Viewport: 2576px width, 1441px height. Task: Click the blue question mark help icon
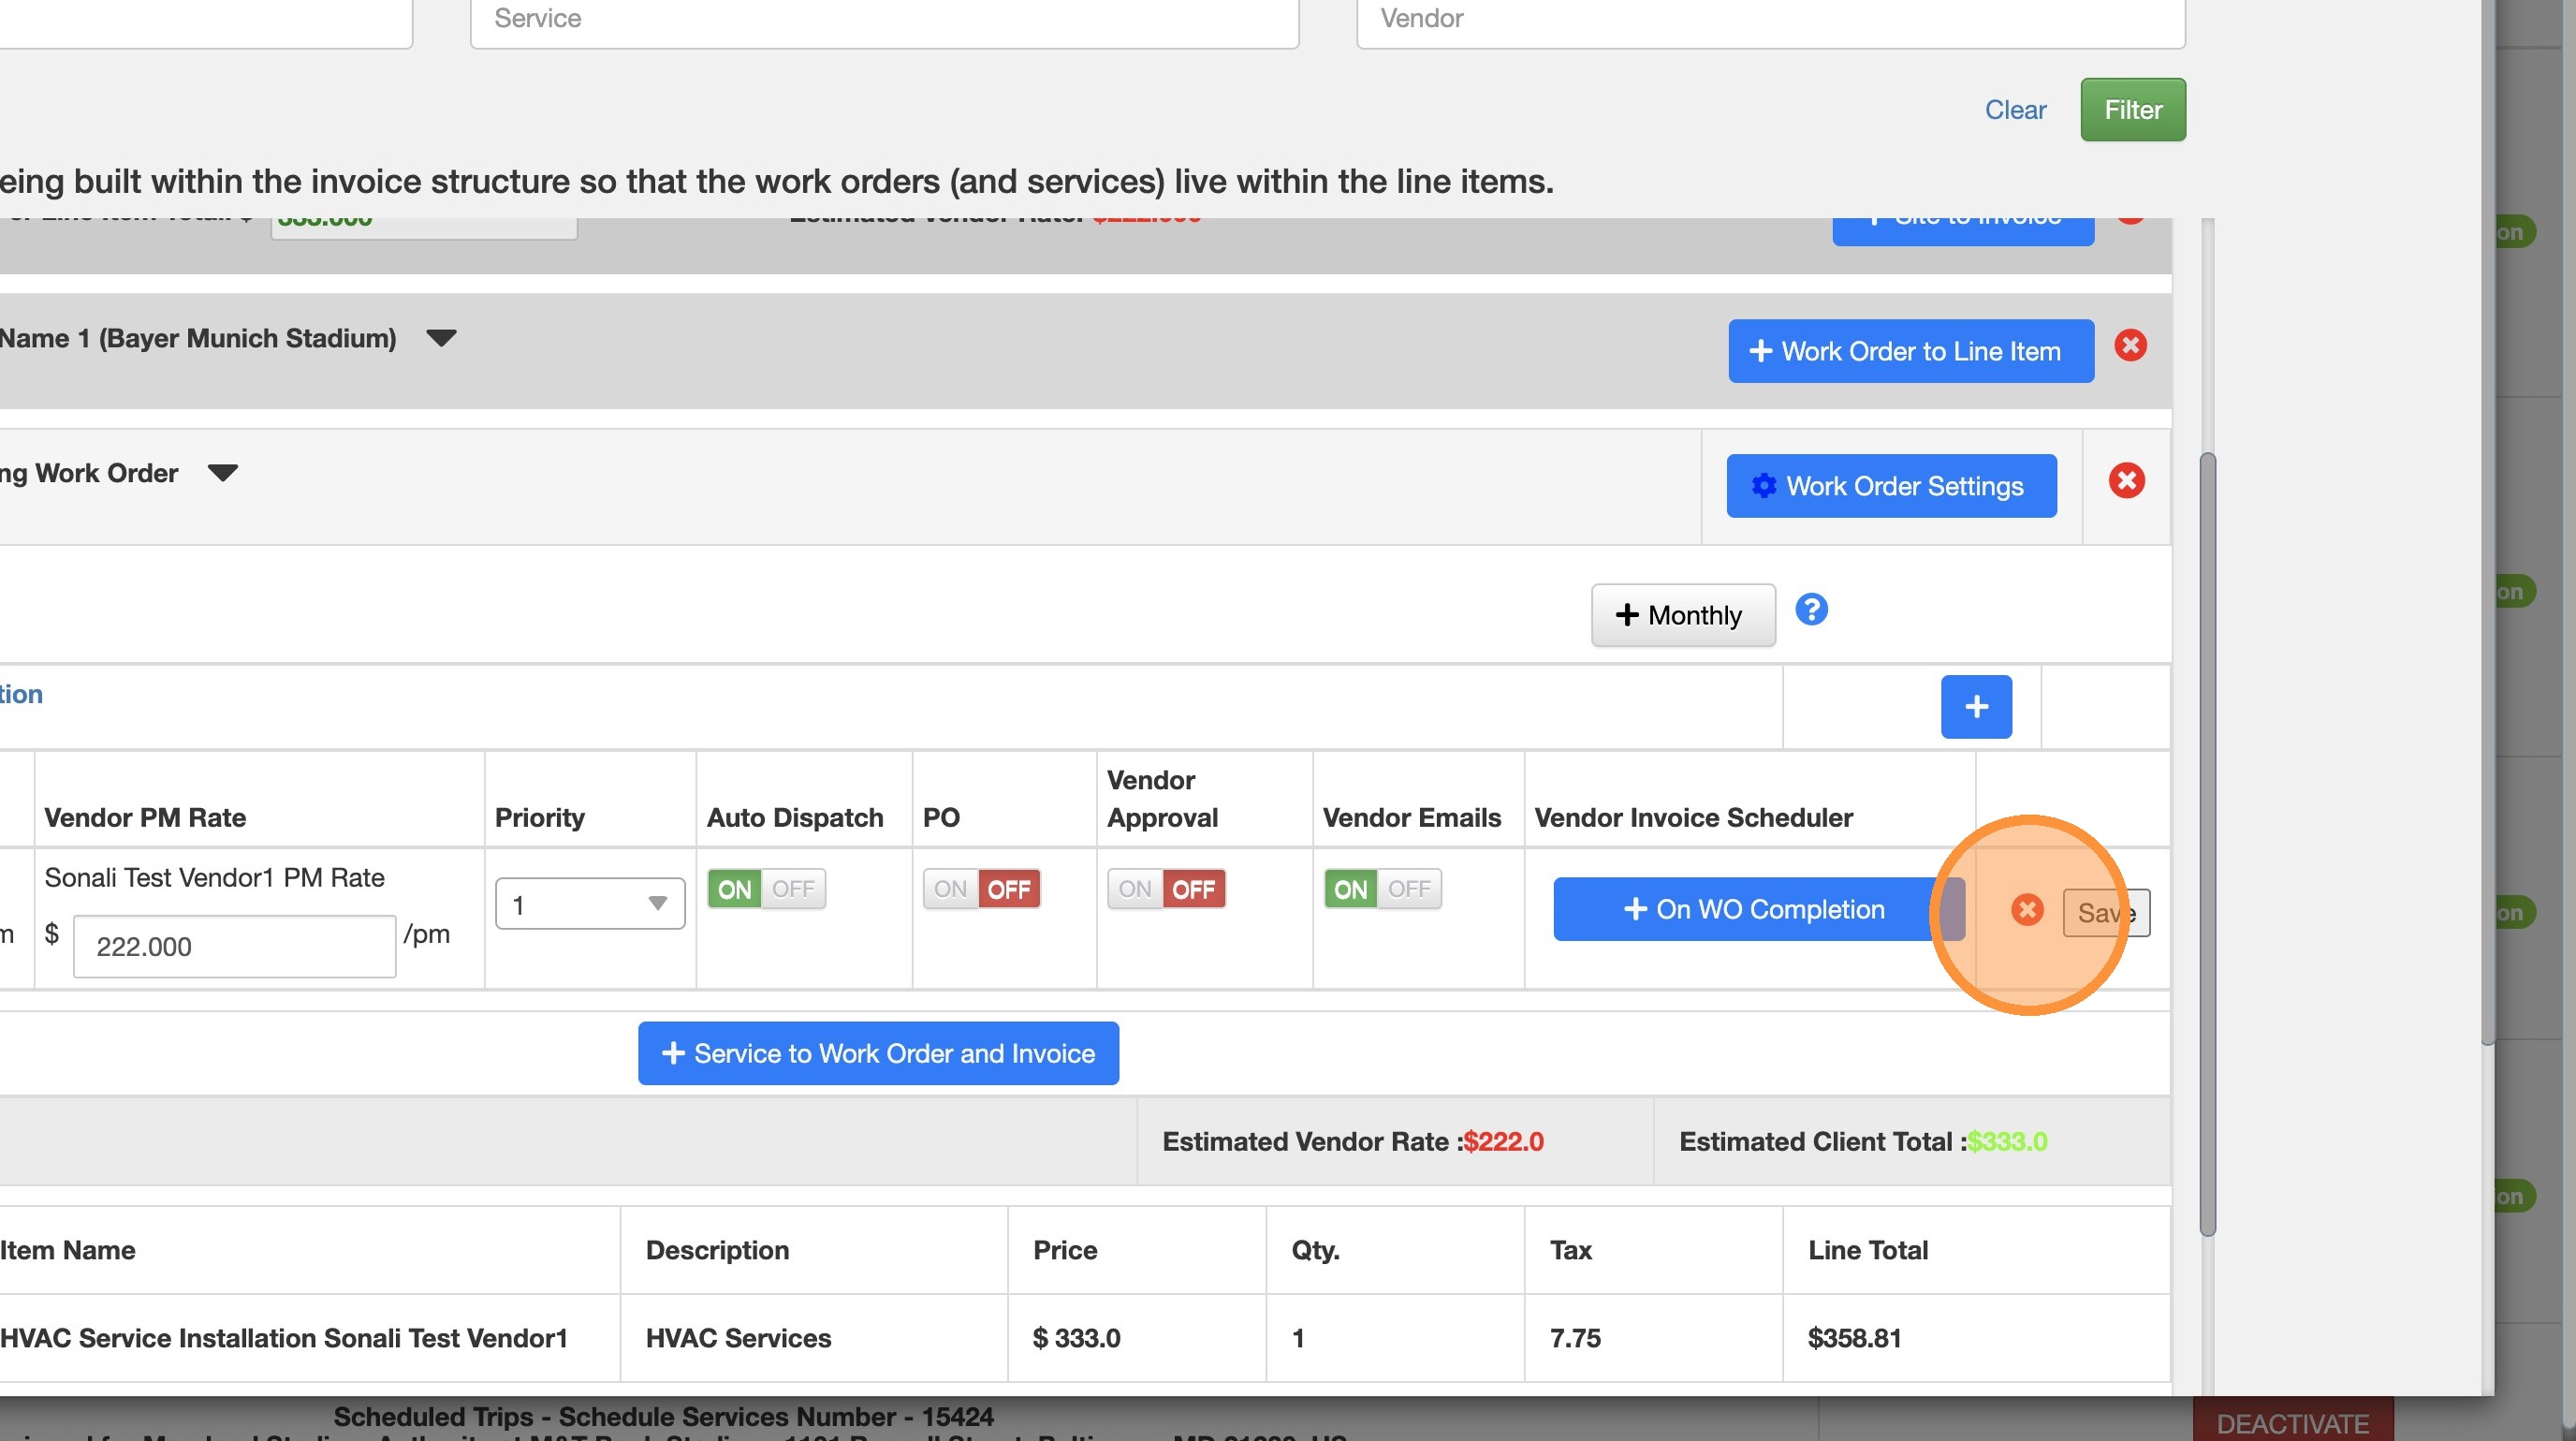[1811, 610]
